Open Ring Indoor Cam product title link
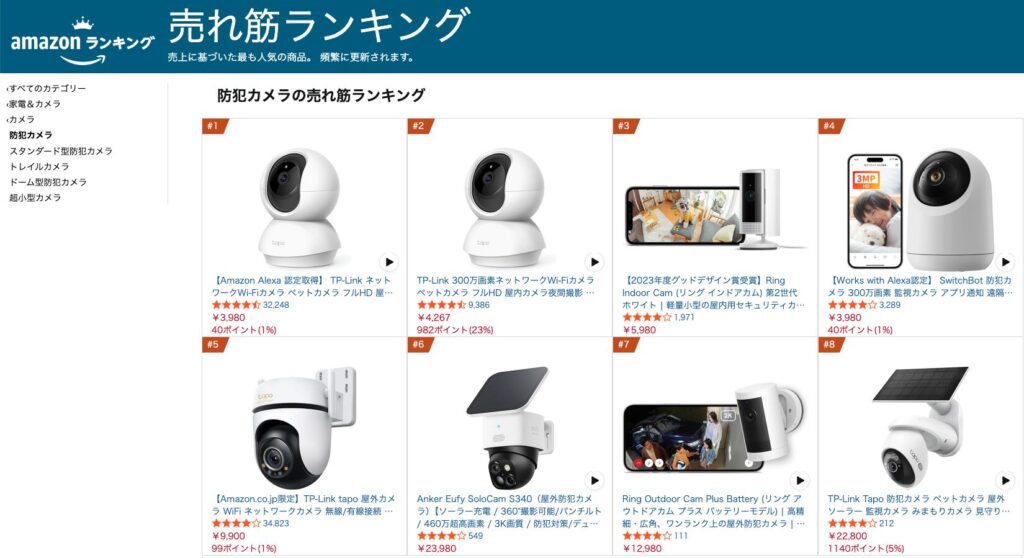Screen dimensions: 1024x558 pos(713,293)
